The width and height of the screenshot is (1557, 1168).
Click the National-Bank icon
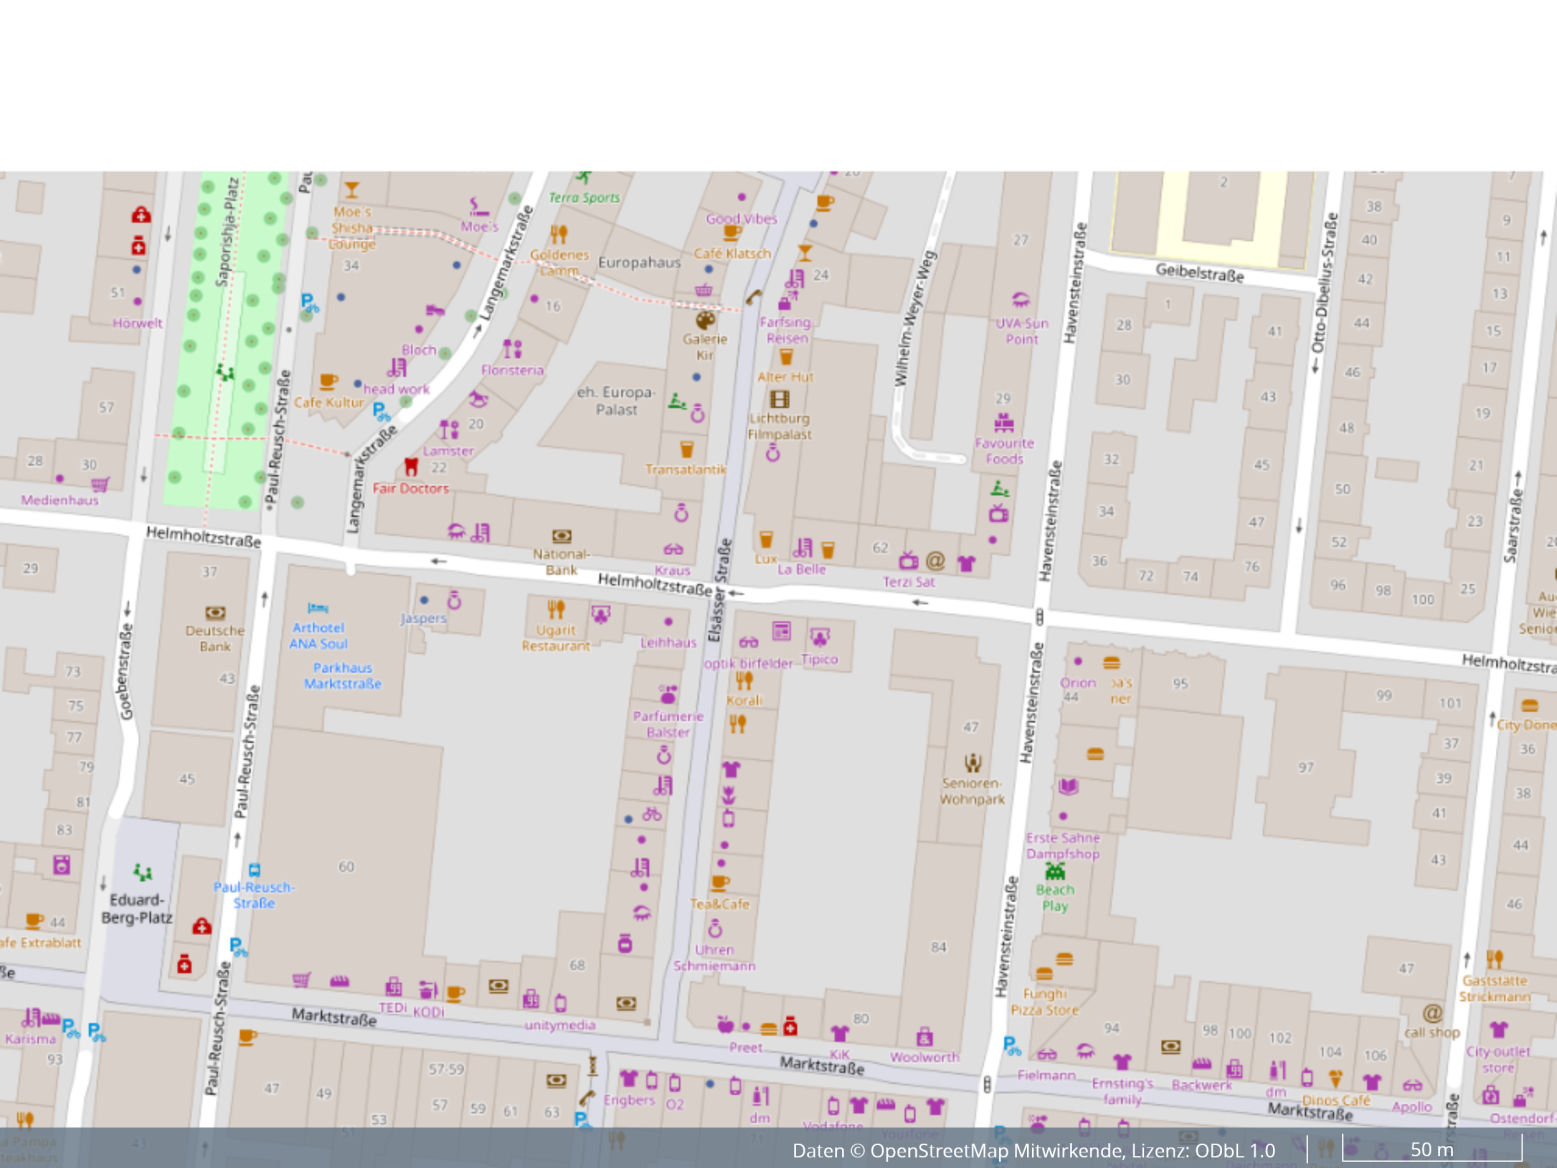pos(562,536)
